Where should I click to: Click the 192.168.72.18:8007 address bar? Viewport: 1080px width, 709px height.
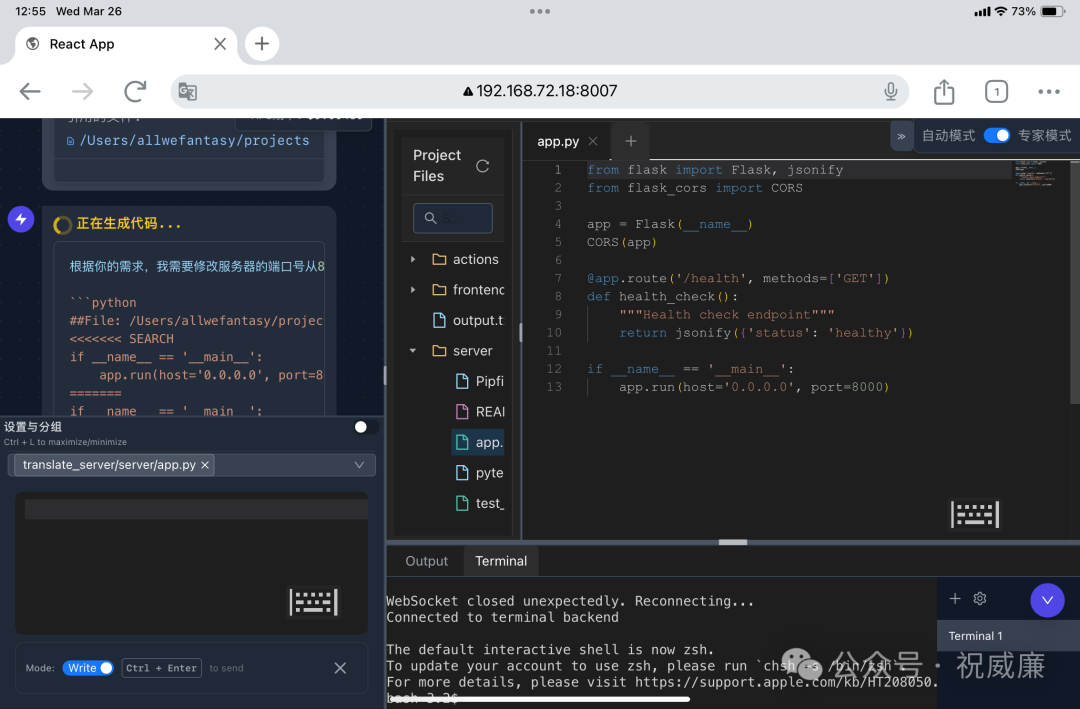pyautogui.click(x=540, y=91)
